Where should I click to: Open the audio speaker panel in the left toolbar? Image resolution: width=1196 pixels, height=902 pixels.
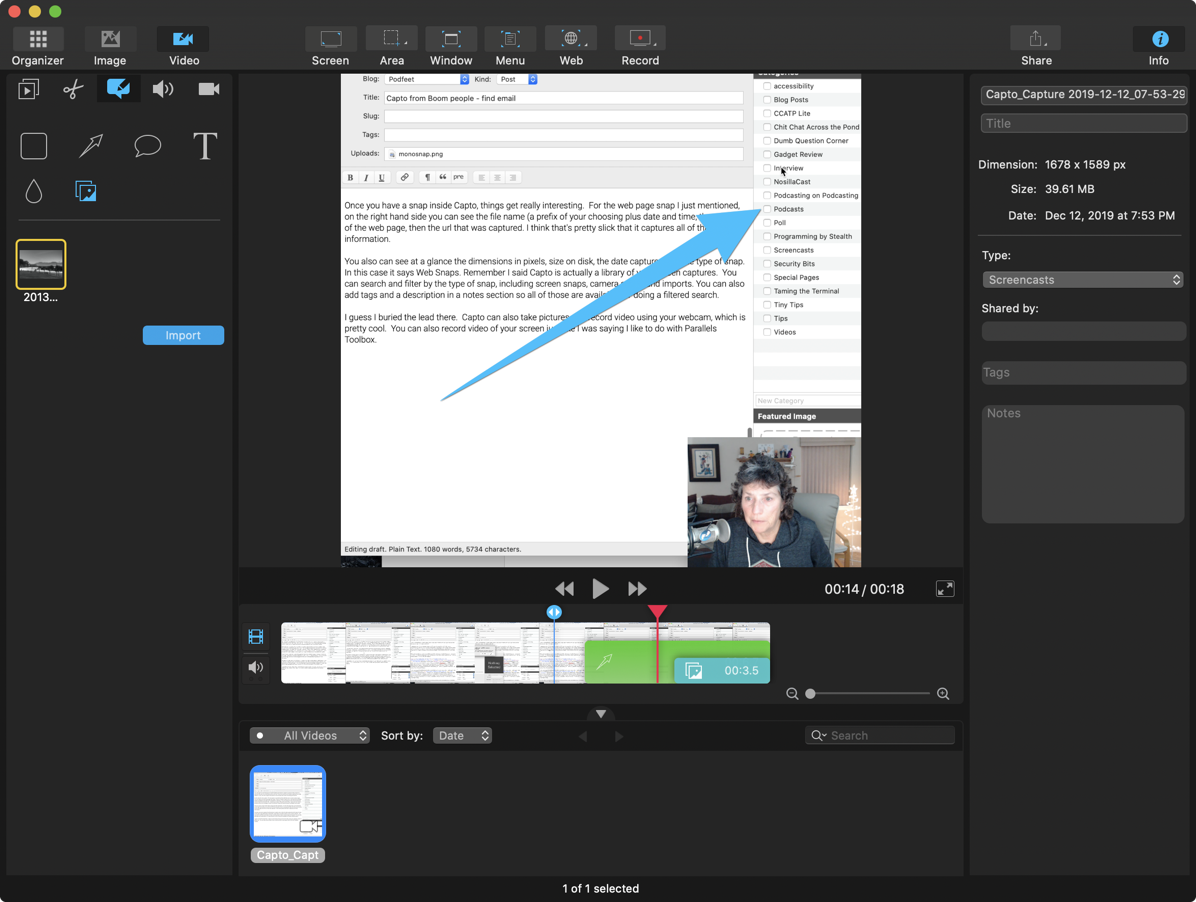[x=162, y=89]
